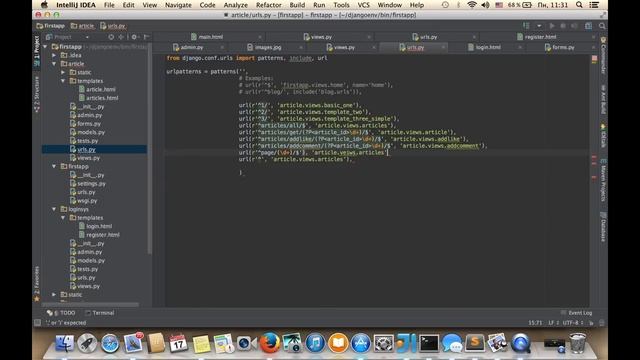640x360 pixels.
Task: Click the tool windows toggle at bottom-left corner
Action: click(x=37, y=323)
